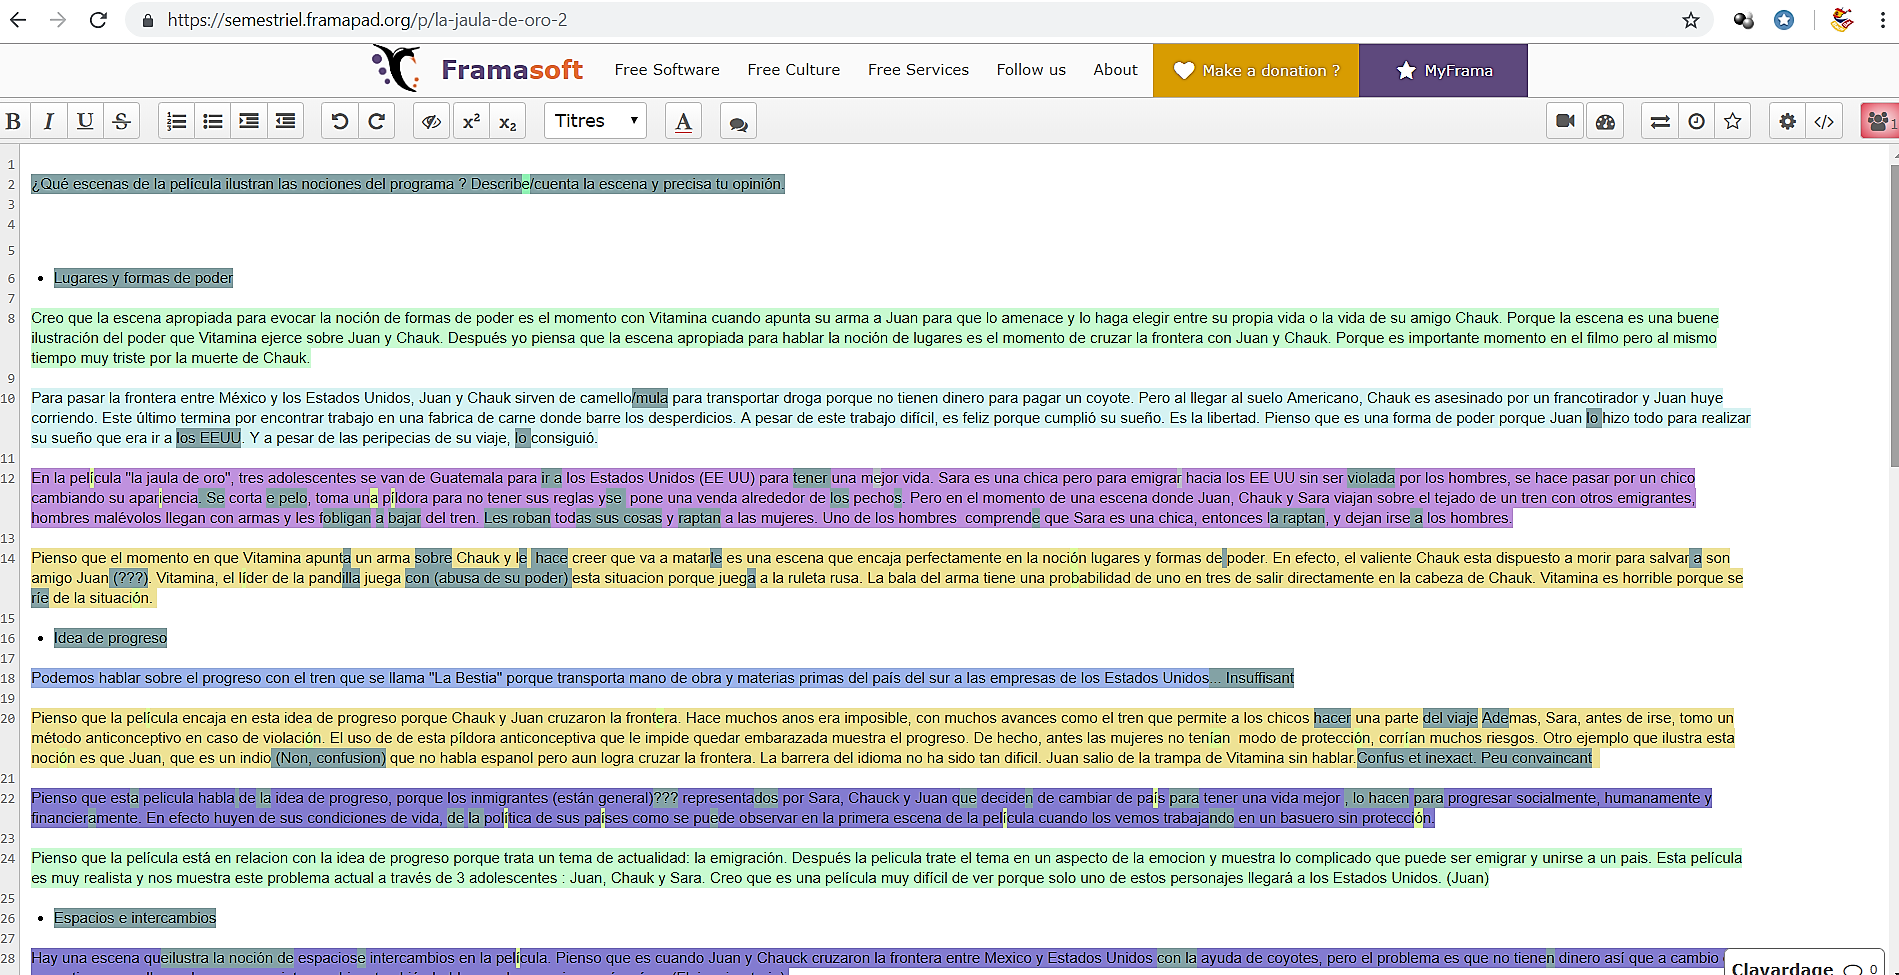Open the About menu item
Viewport: 1899px width, 975px height.
1115,70
